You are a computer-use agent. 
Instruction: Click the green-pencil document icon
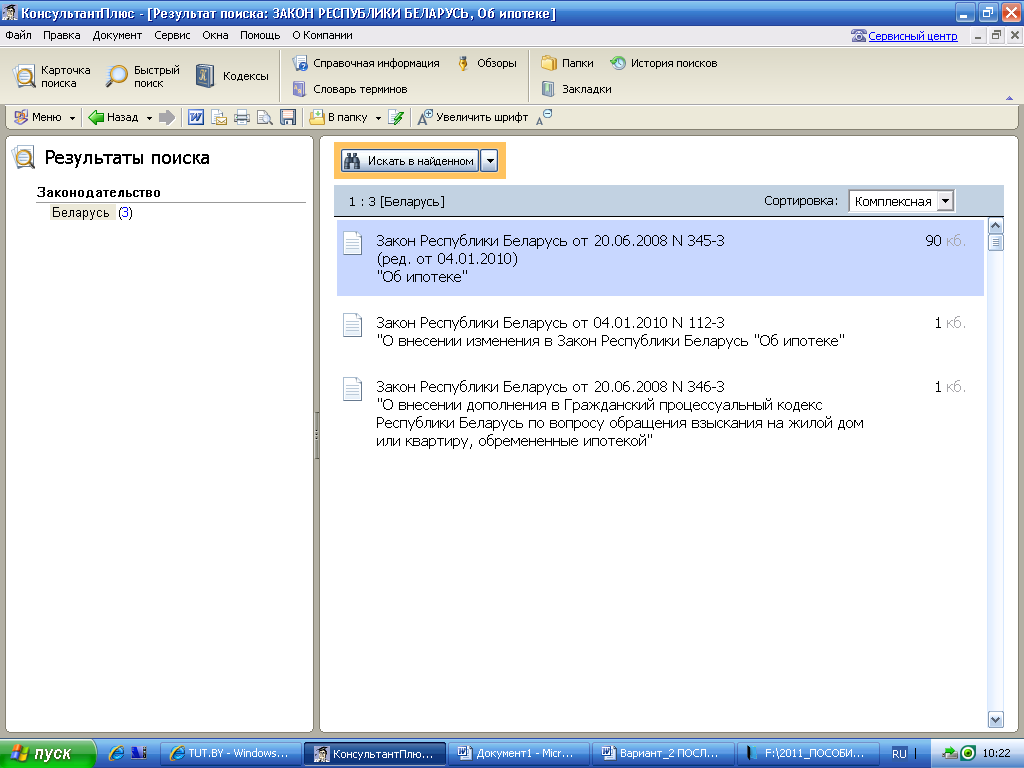pos(396,117)
